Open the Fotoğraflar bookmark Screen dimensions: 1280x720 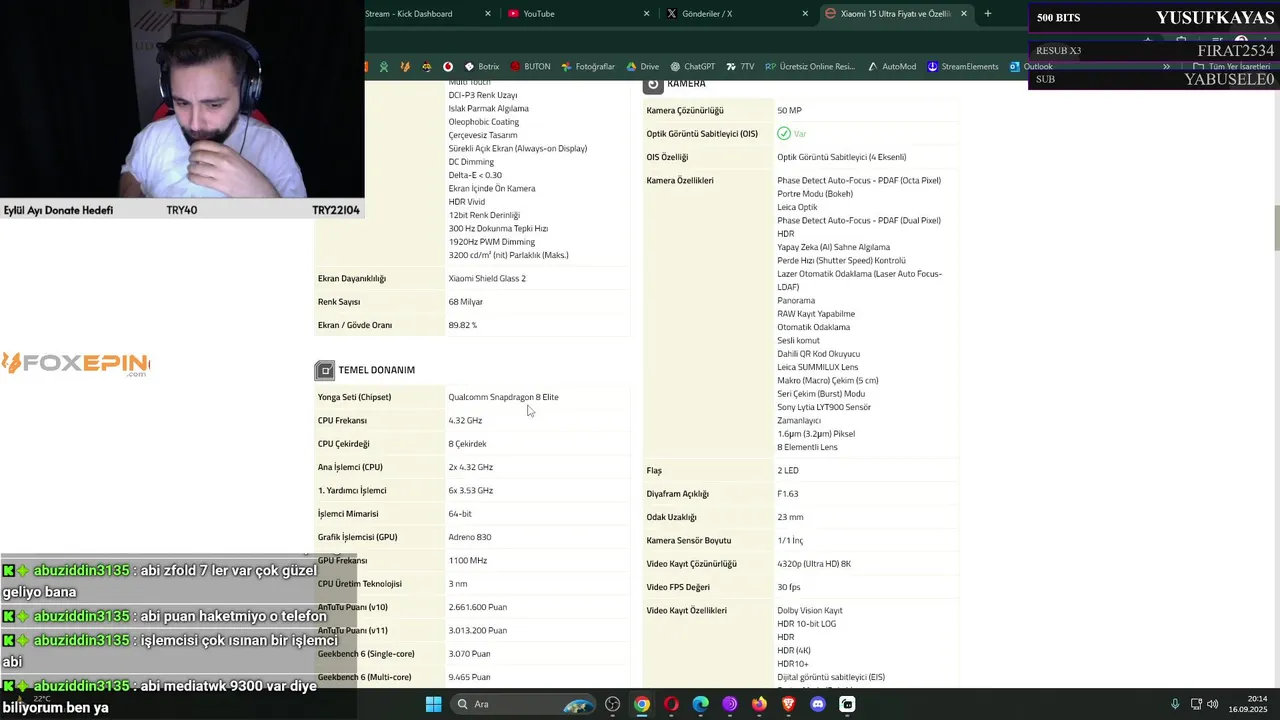pyautogui.click(x=588, y=67)
